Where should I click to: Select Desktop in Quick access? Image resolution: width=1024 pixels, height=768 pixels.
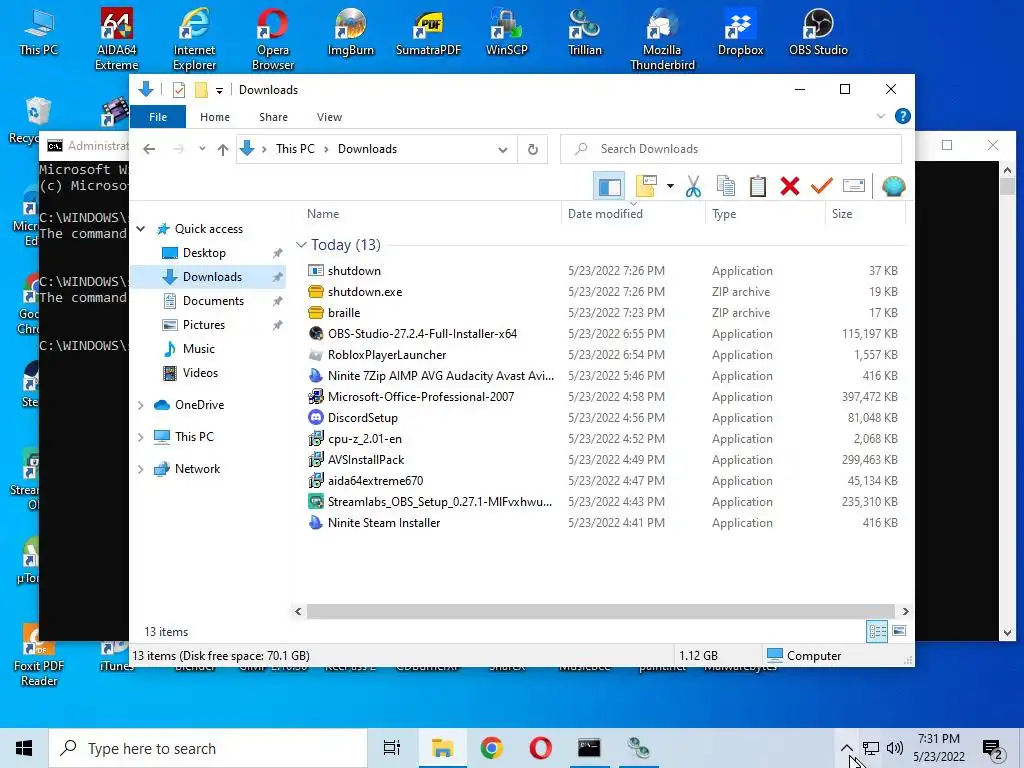(x=204, y=253)
